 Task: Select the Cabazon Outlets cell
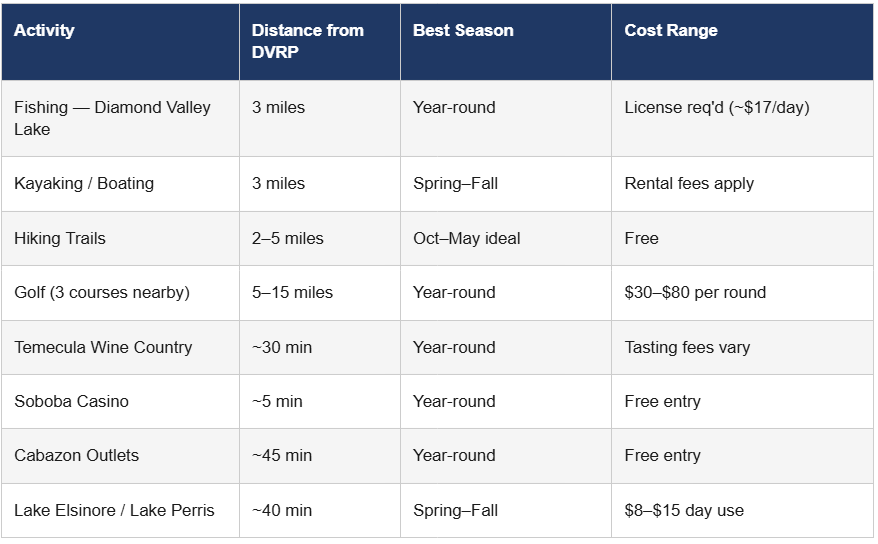tap(77, 456)
